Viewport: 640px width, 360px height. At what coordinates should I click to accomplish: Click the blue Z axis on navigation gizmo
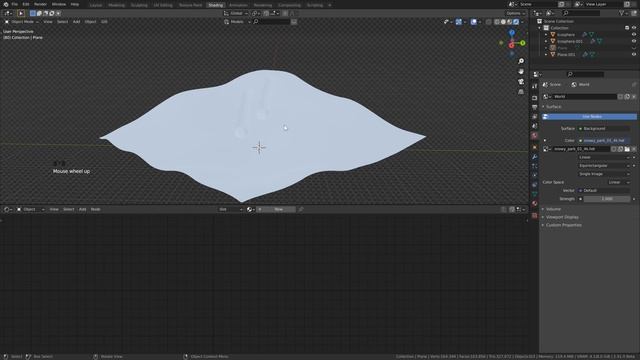[x=512, y=33]
